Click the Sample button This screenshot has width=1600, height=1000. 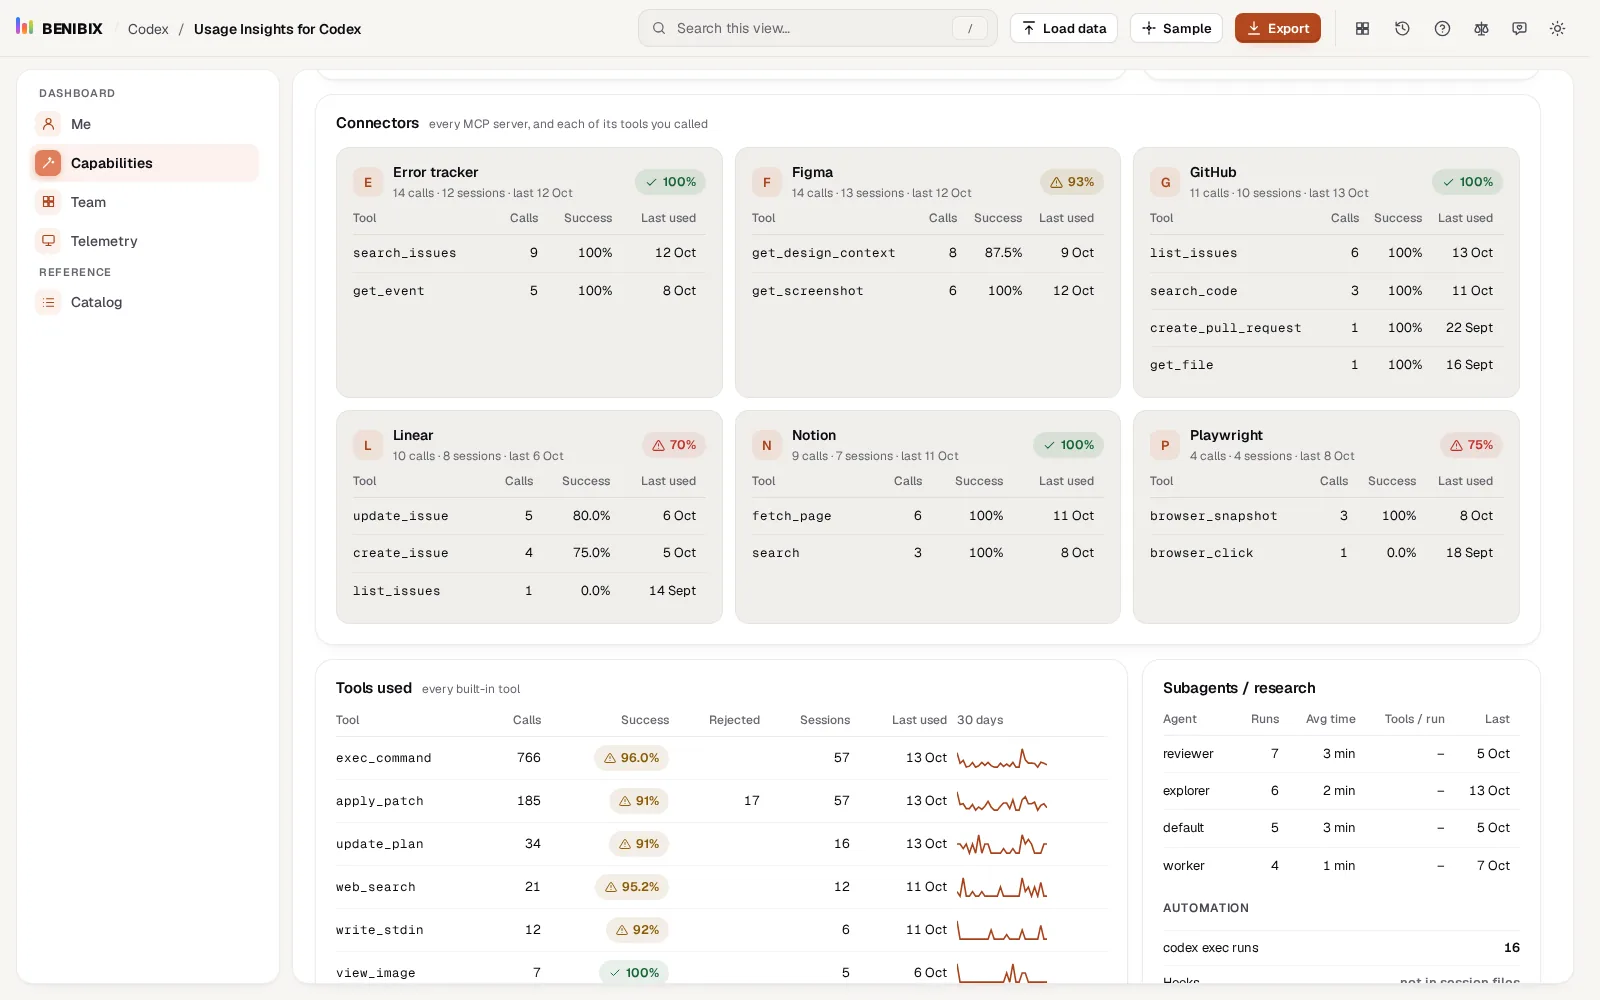tap(1176, 29)
